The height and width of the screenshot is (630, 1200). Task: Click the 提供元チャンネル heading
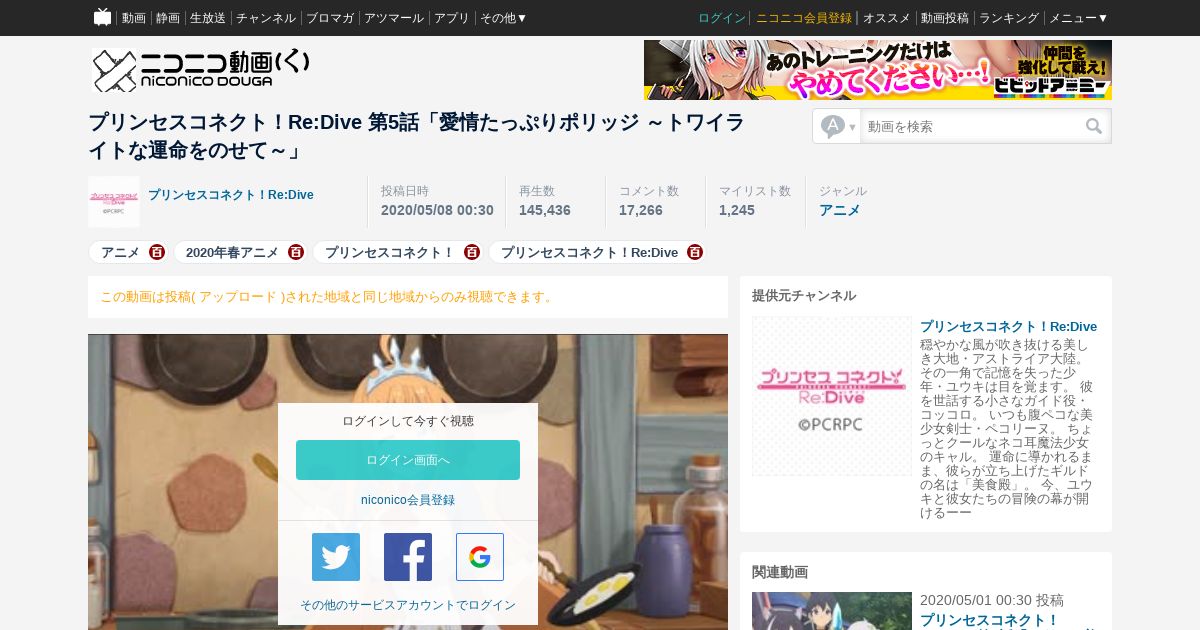click(x=804, y=295)
